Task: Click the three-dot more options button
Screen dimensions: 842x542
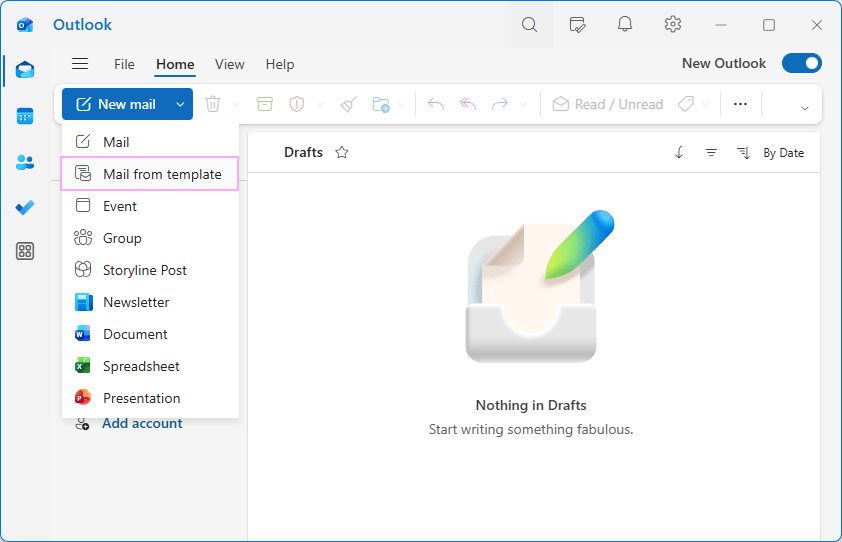Action: (x=741, y=104)
